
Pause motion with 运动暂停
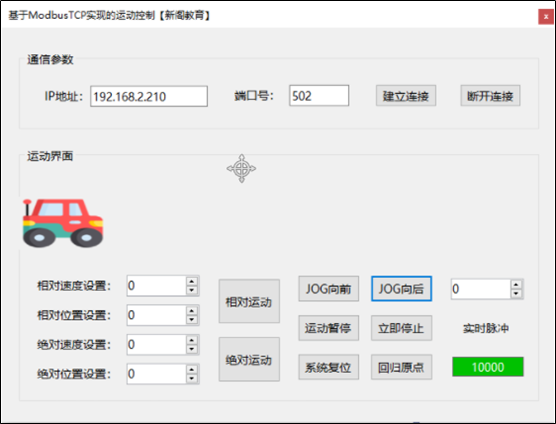(328, 328)
